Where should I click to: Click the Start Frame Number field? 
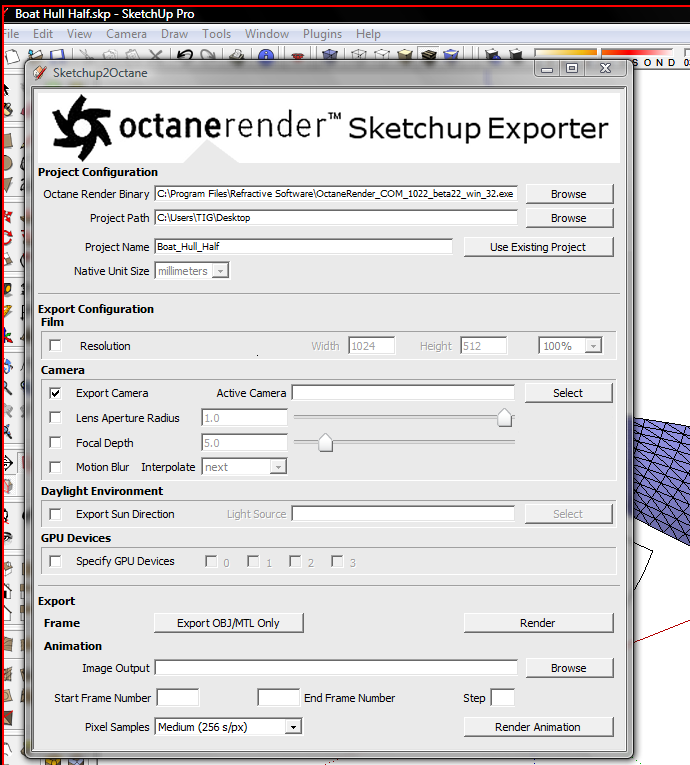click(178, 697)
